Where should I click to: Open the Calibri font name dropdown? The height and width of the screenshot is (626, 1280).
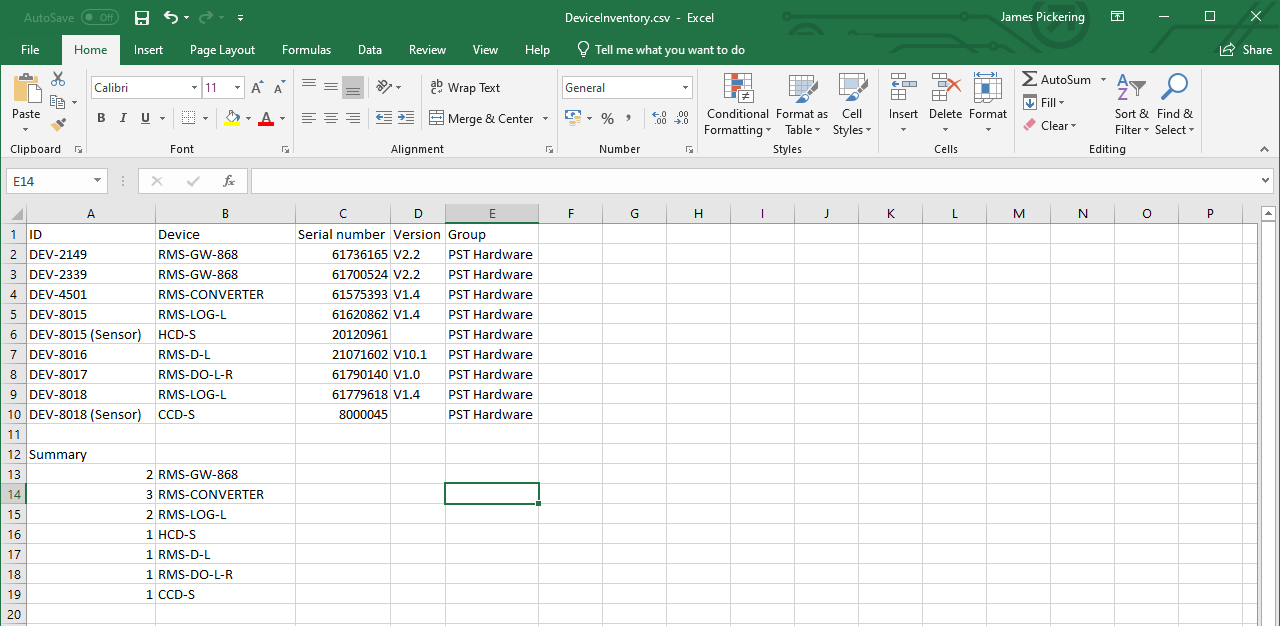[x=194, y=88]
